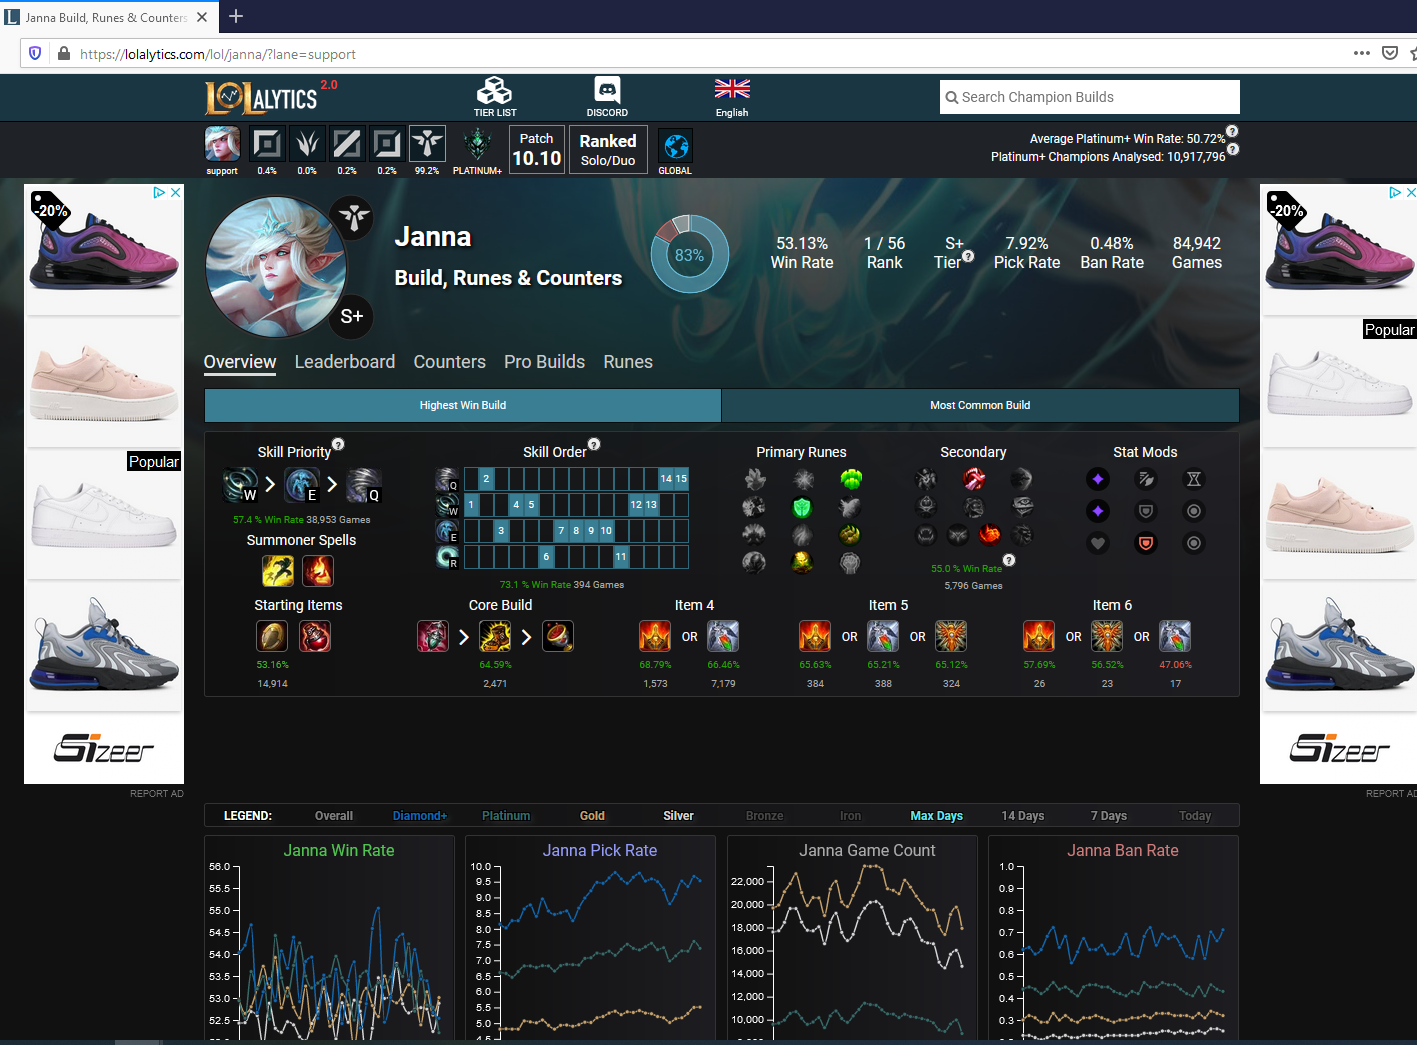This screenshot has height=1045, width=1417.
Task: Click the GLOBAL region globe icon
Action: pos(675,148)
